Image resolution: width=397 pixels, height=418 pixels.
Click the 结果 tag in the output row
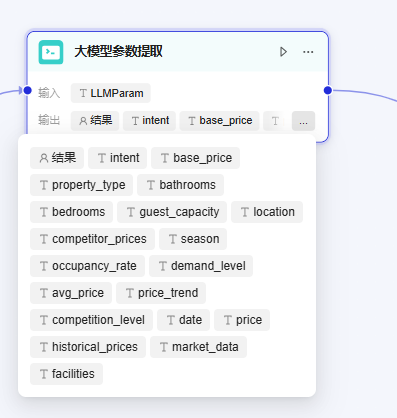pyautogui.click(x=95, y=121)
